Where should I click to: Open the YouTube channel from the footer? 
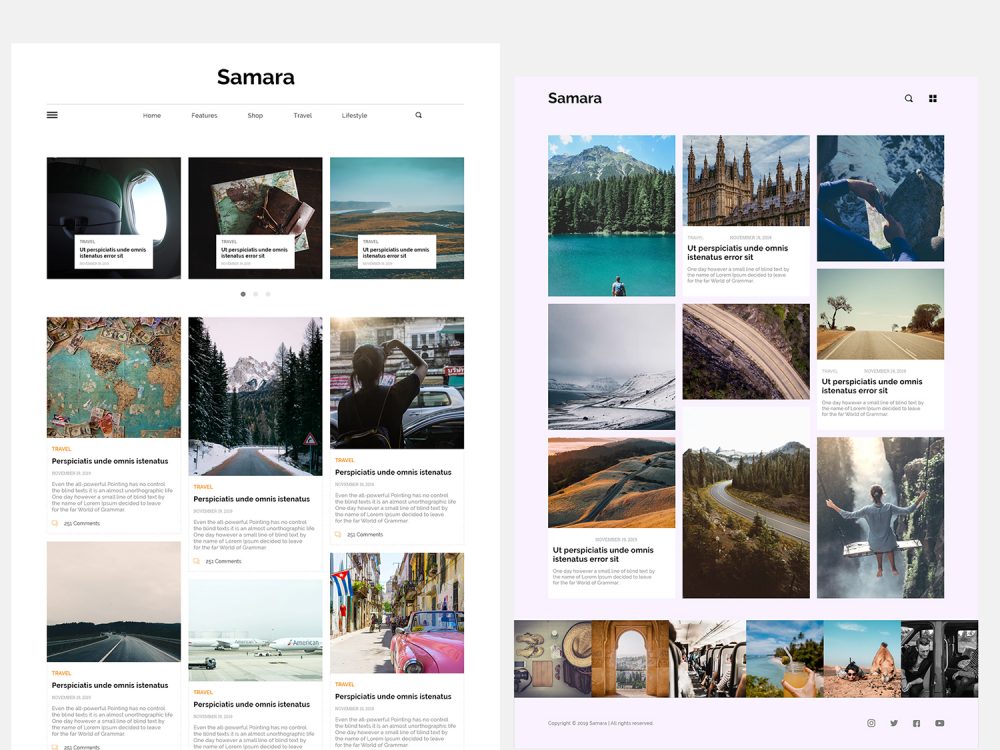coord(939,723)
